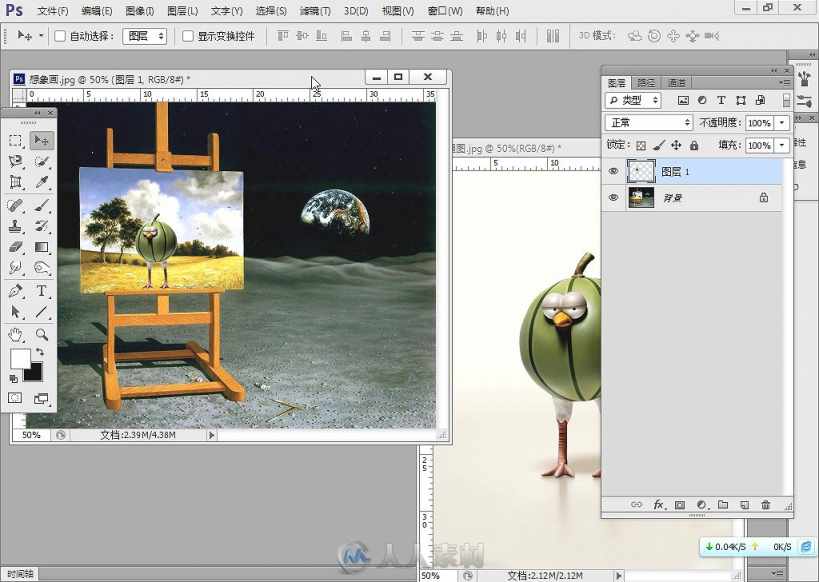The width and height of the screenshot is (819, 582).
Task: Open the 文件(F) menu
Action: pyautogui.click(x=53, y=10)
